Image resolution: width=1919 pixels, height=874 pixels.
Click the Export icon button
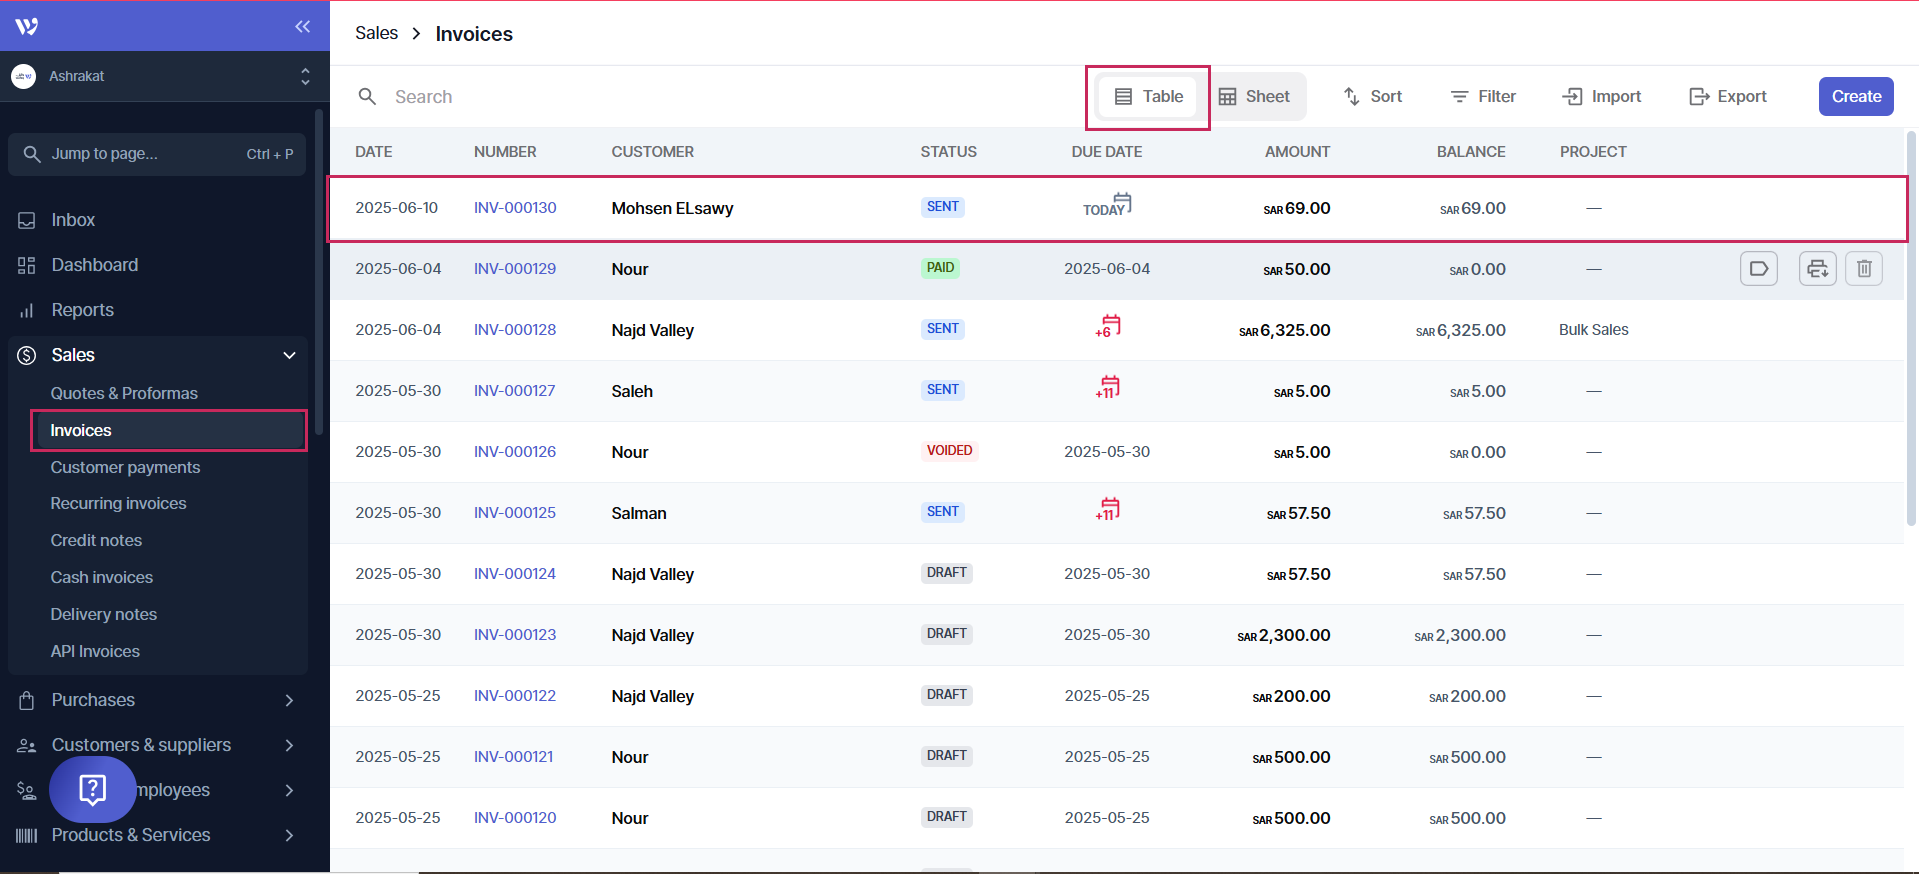(x=1727, y=97)
